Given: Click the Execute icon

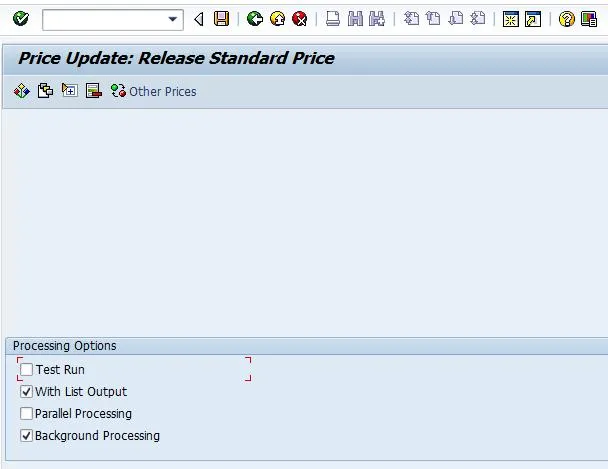Looking at the screenshot, I should coord(22,91).
